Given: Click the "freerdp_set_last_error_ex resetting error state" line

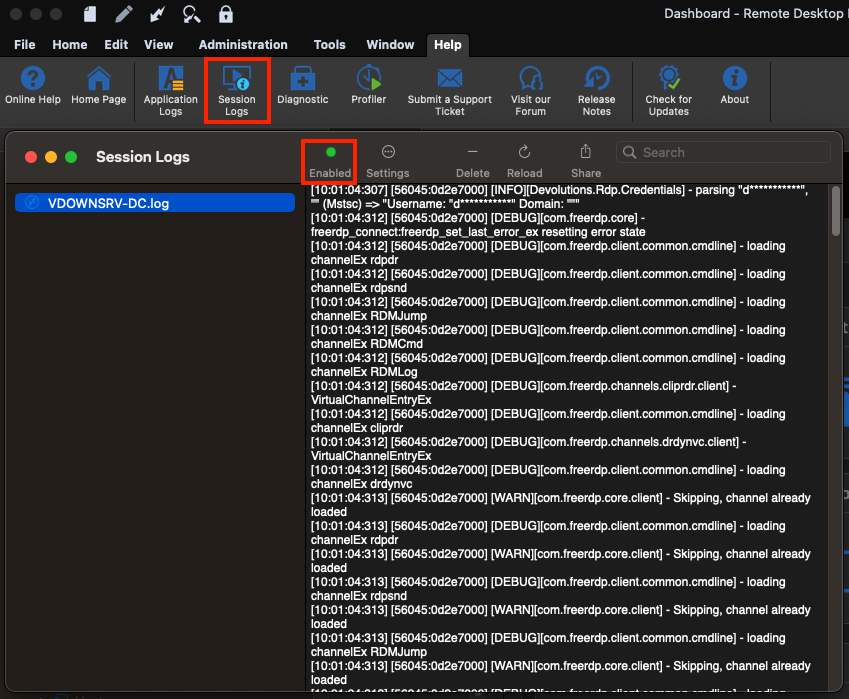Looking at the screenshot, I should (478, 232).
